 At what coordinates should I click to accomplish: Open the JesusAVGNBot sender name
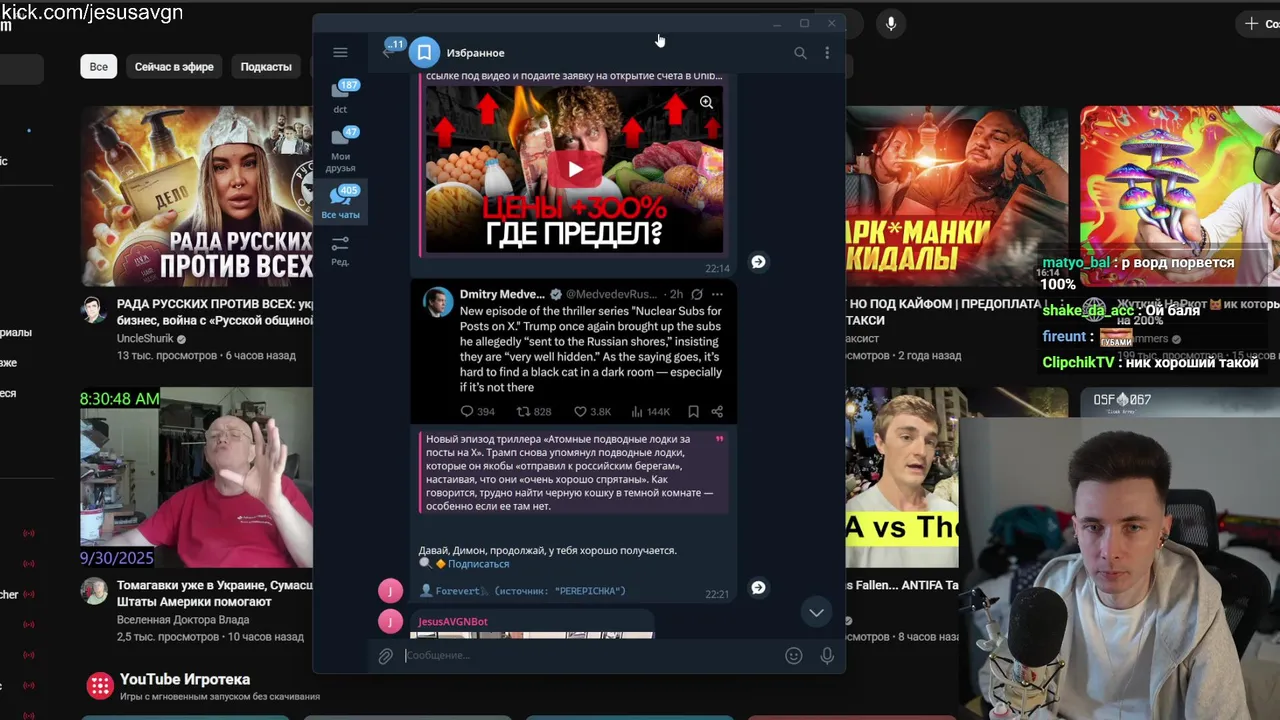(453, 622)
